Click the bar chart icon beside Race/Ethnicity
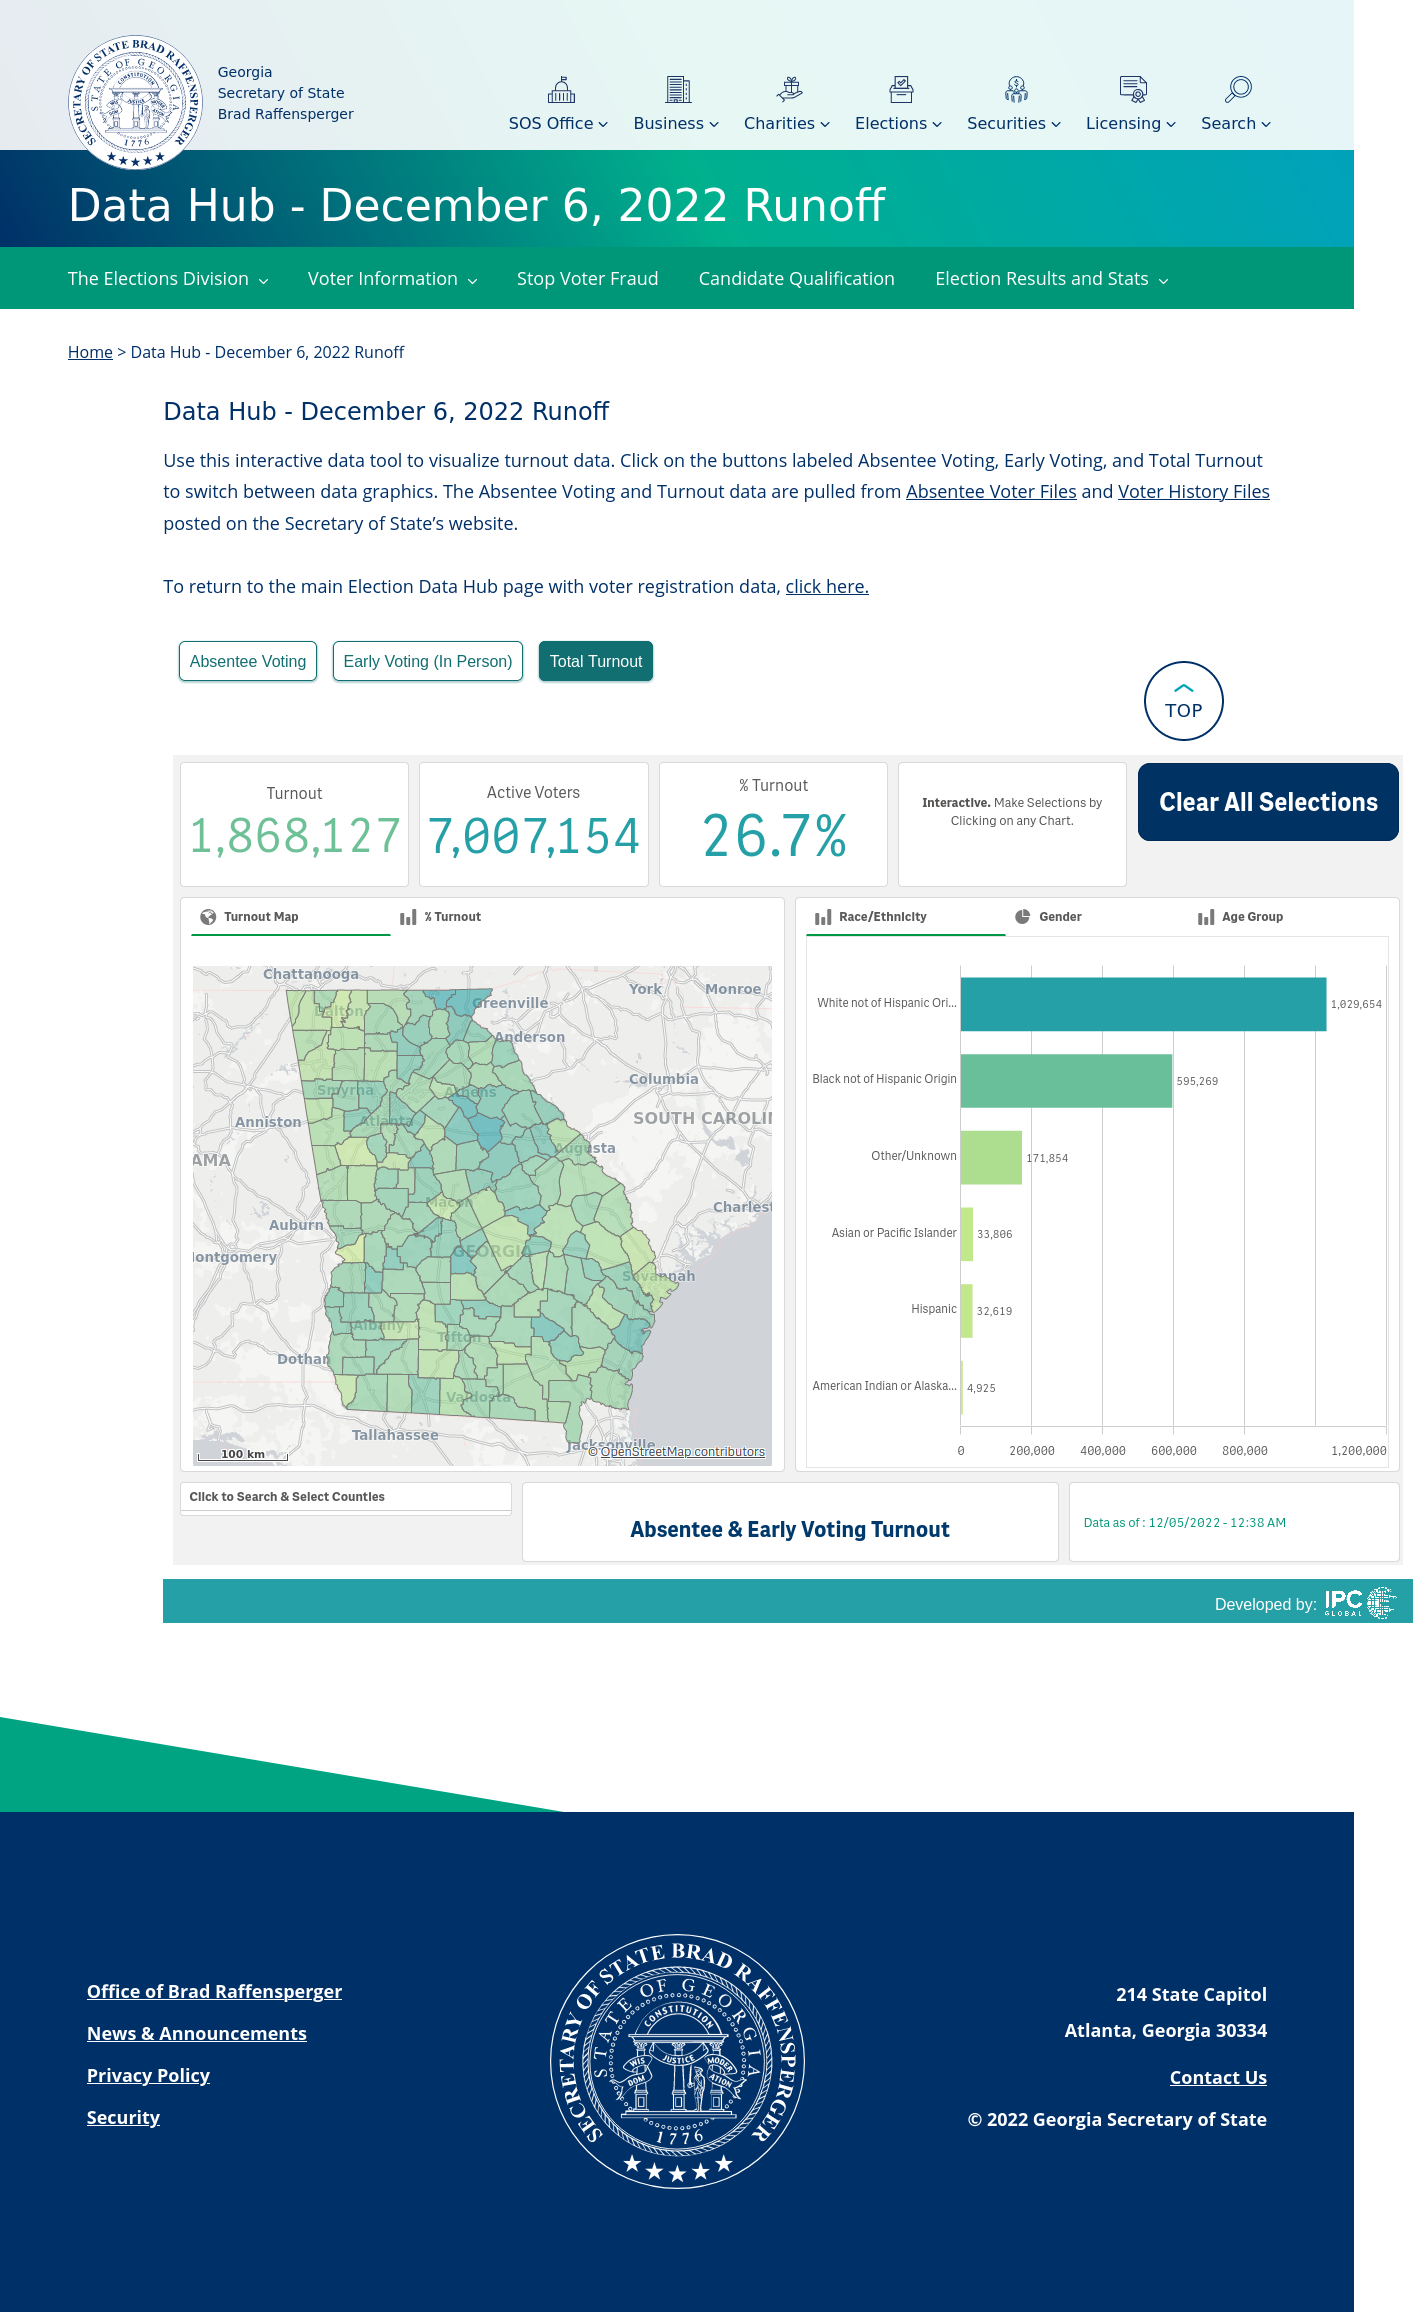The width and height of the screenshot is (1413, 2317). point(823,917)
